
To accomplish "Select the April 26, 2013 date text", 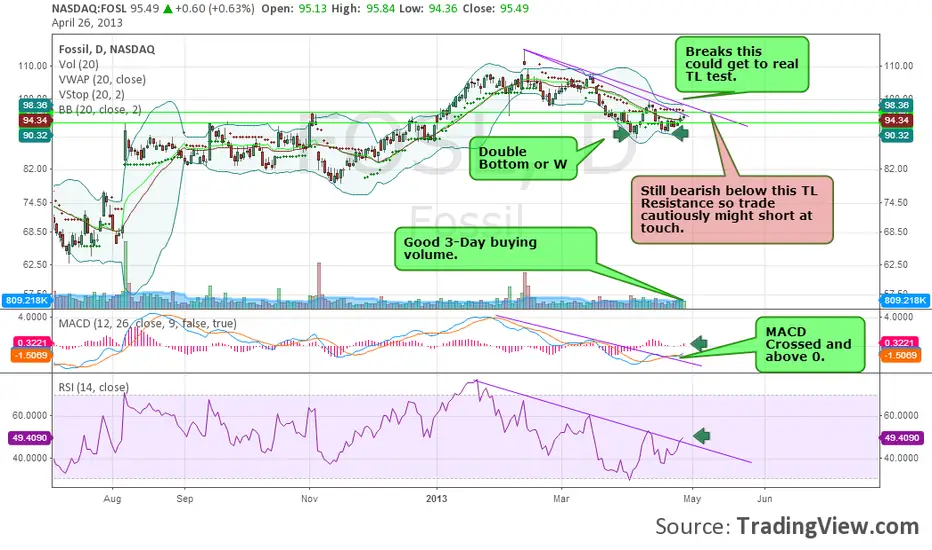I will (x=87, y=23).
